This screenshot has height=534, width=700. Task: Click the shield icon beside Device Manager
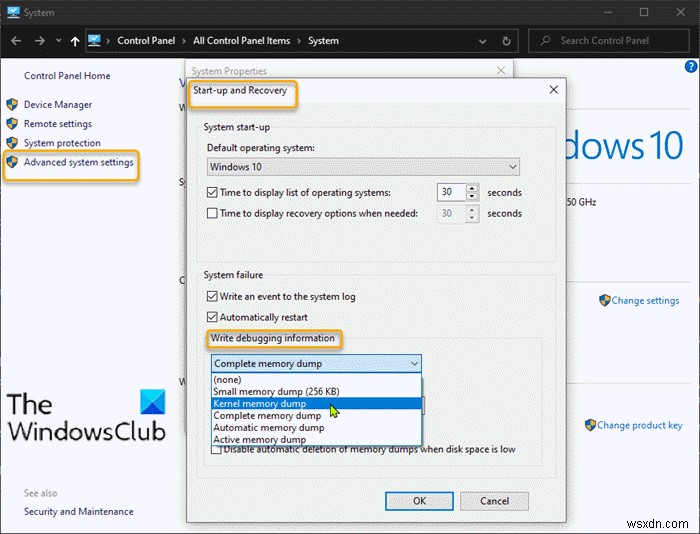pyautogui.click(x=12, y=104)
